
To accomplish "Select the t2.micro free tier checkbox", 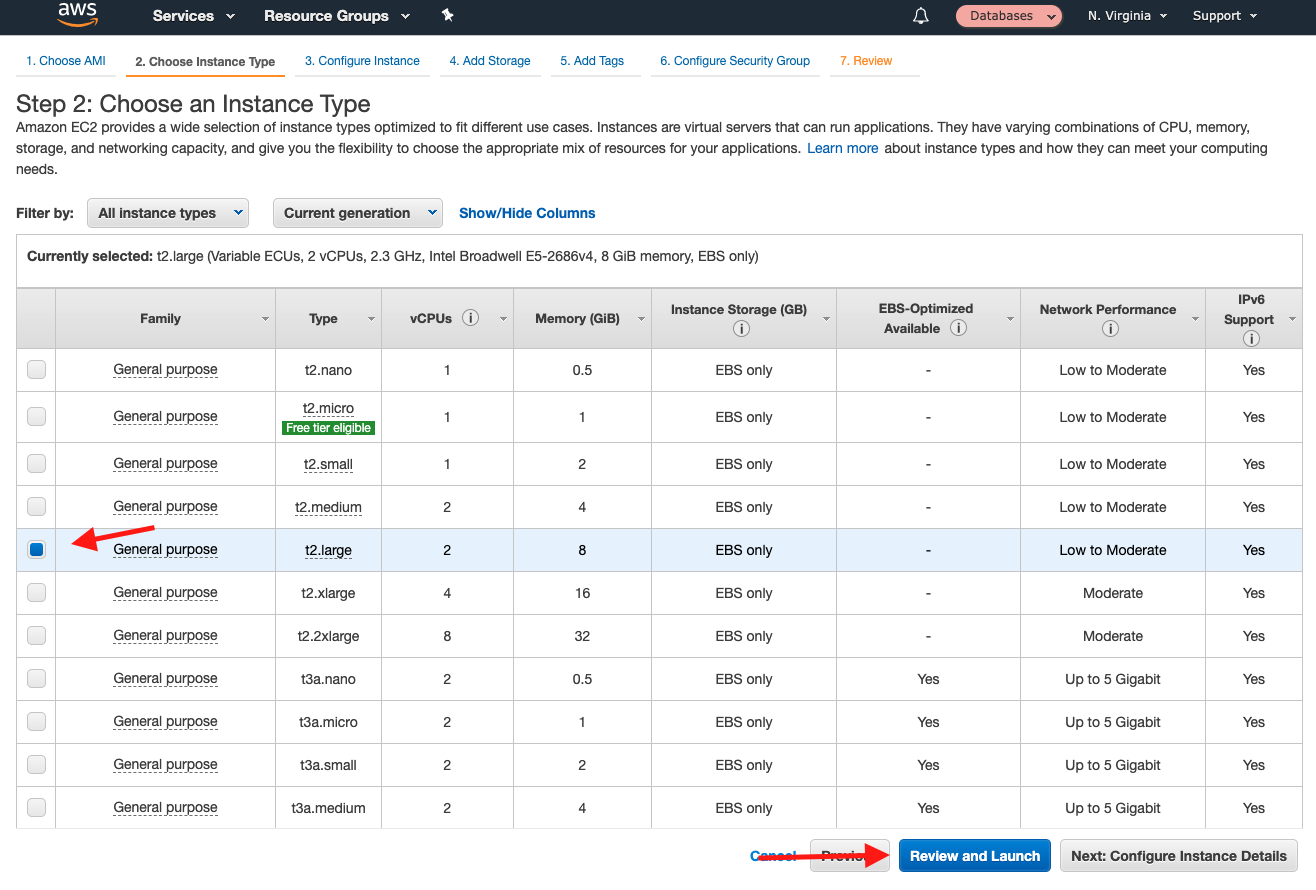I will tap(36, 416).
